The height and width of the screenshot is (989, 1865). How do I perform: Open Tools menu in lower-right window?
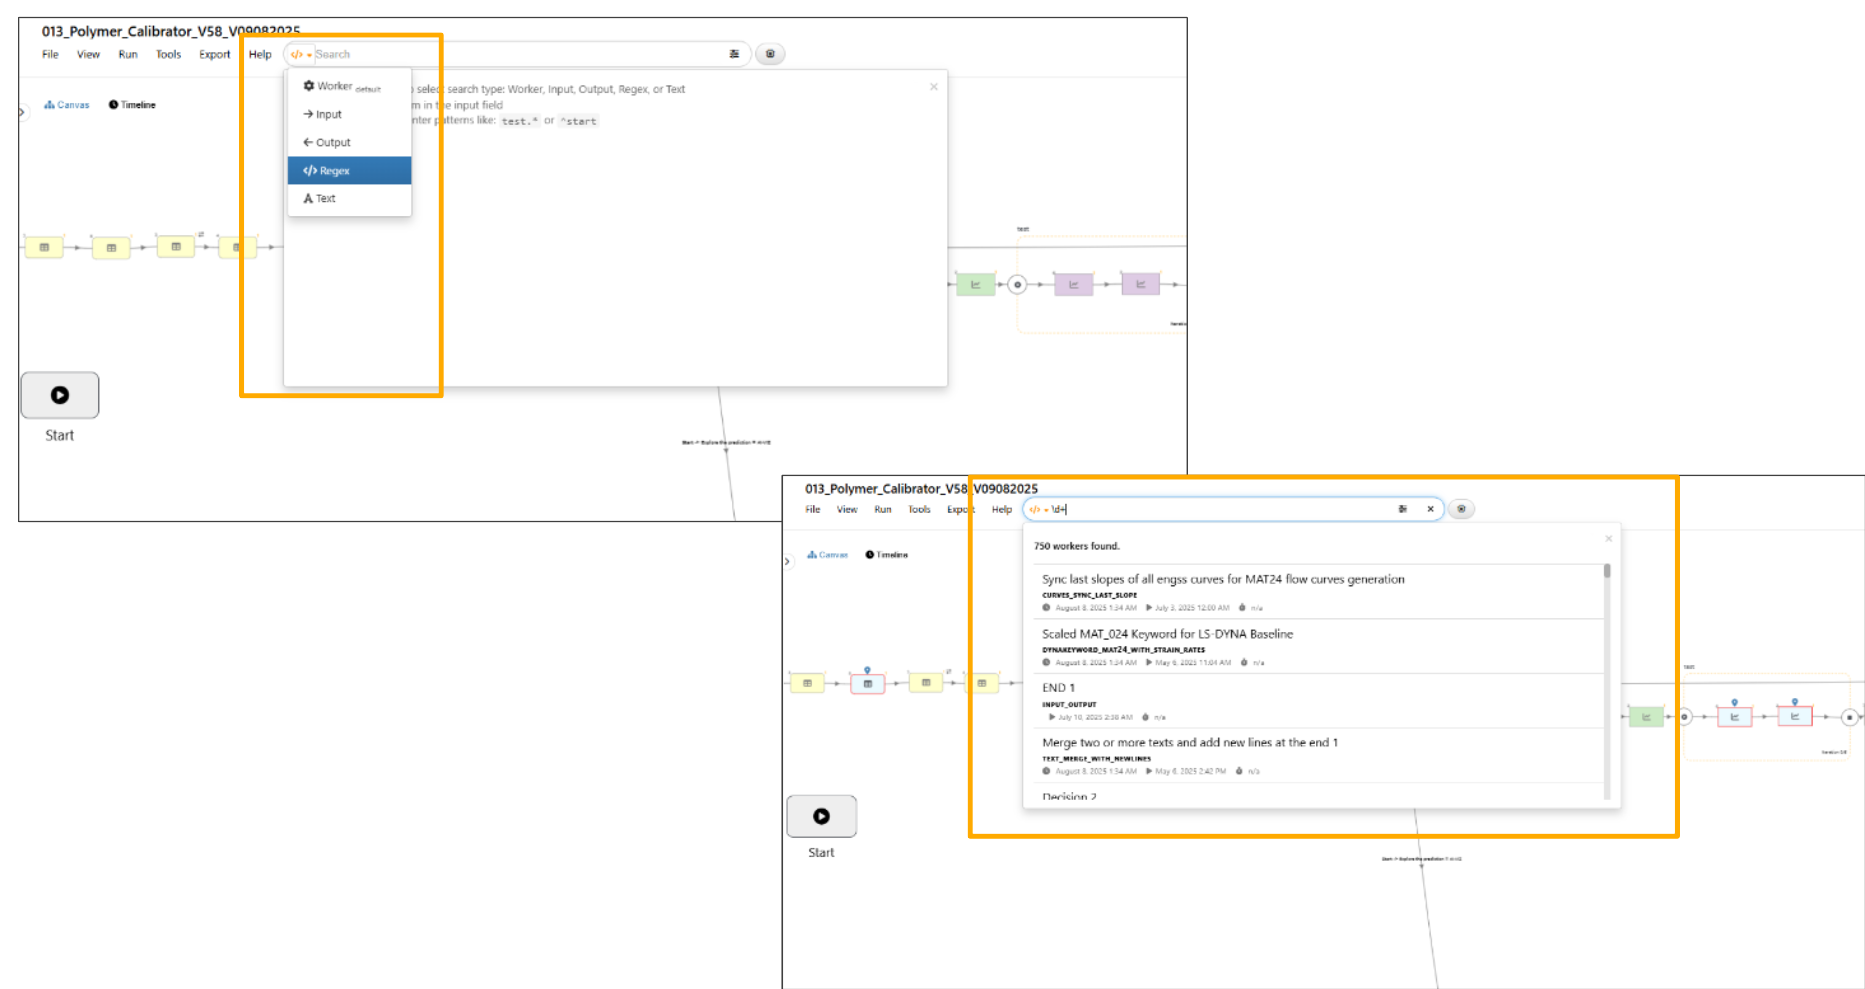[x=919, y=509]
